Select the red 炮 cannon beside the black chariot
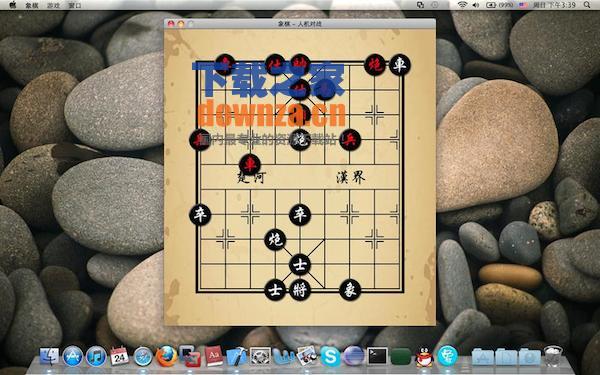 pos(375,65)
